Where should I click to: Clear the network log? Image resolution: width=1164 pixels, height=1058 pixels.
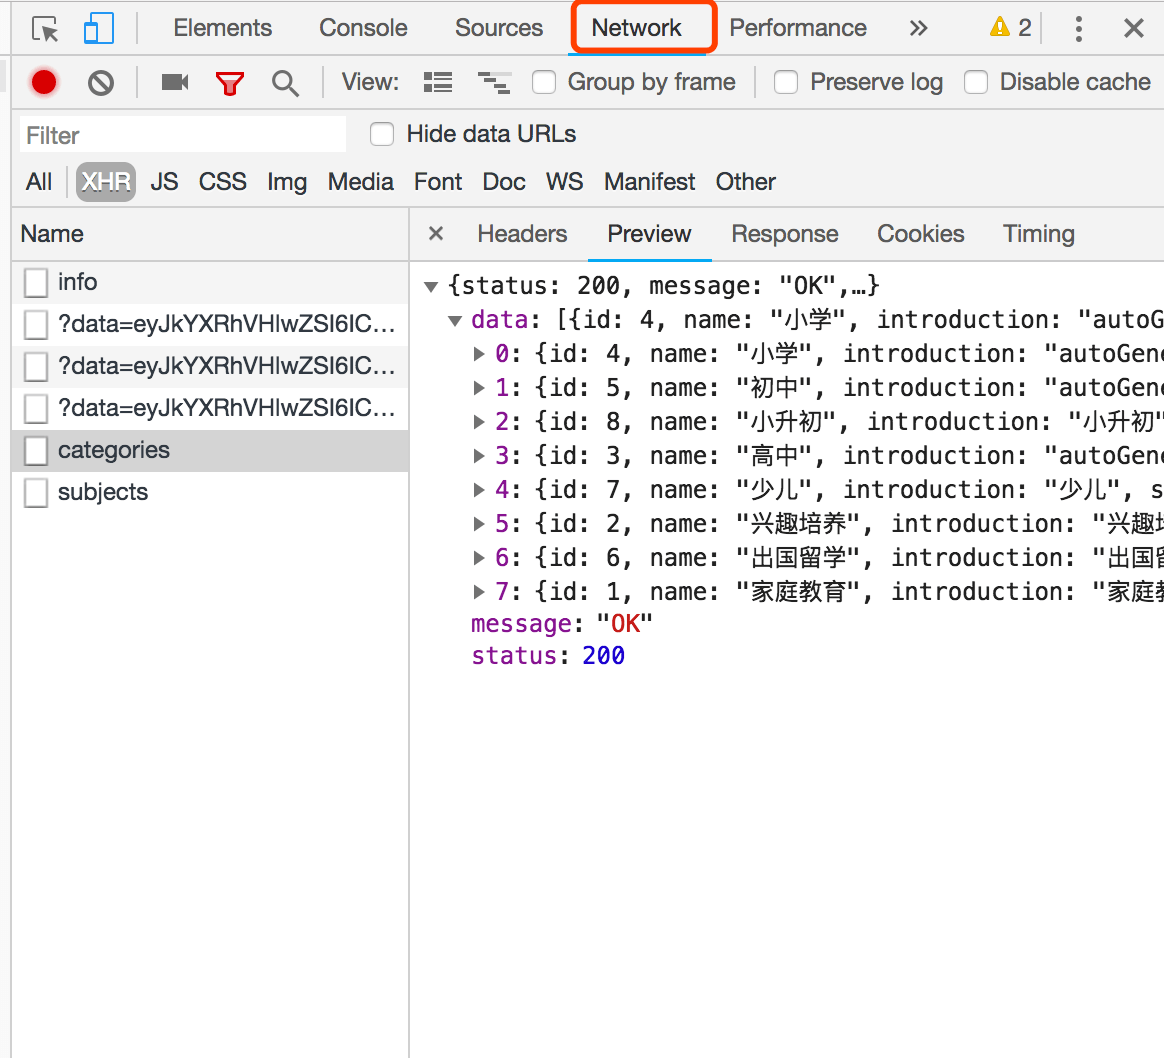coord(100,82)
